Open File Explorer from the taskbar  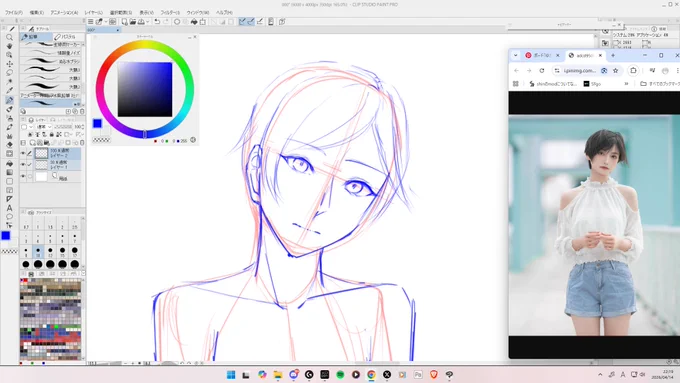click(x=278, y=375)
